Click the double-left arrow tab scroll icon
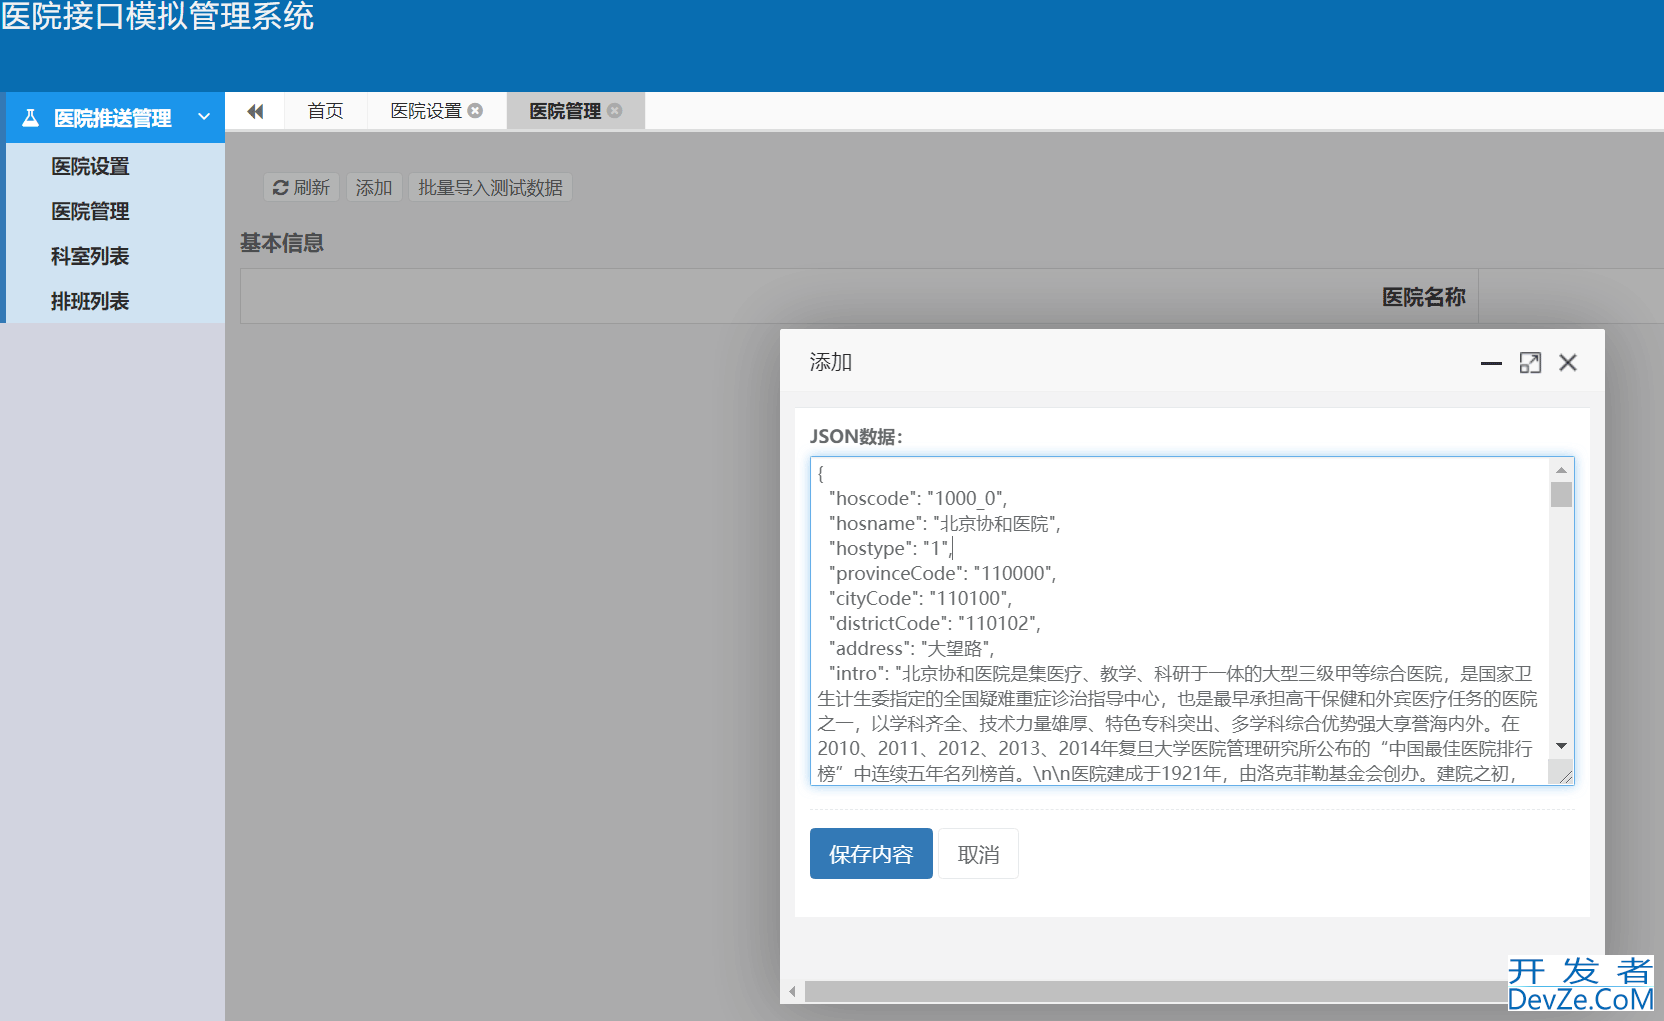Image resolution: width=1664 pixels, height=1021 pixels. (x=255, y=111)
